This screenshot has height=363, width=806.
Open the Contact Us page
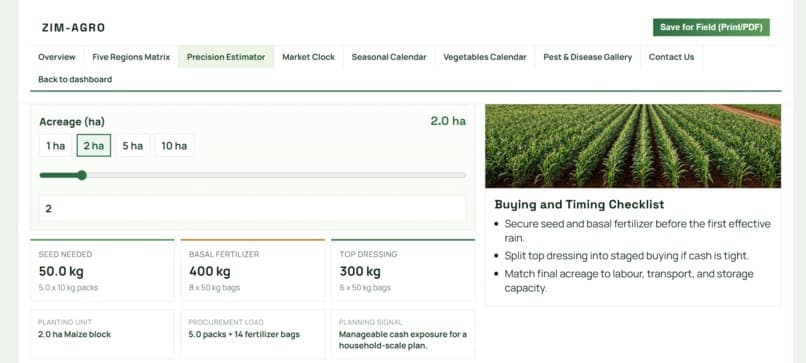coord(671,57)
